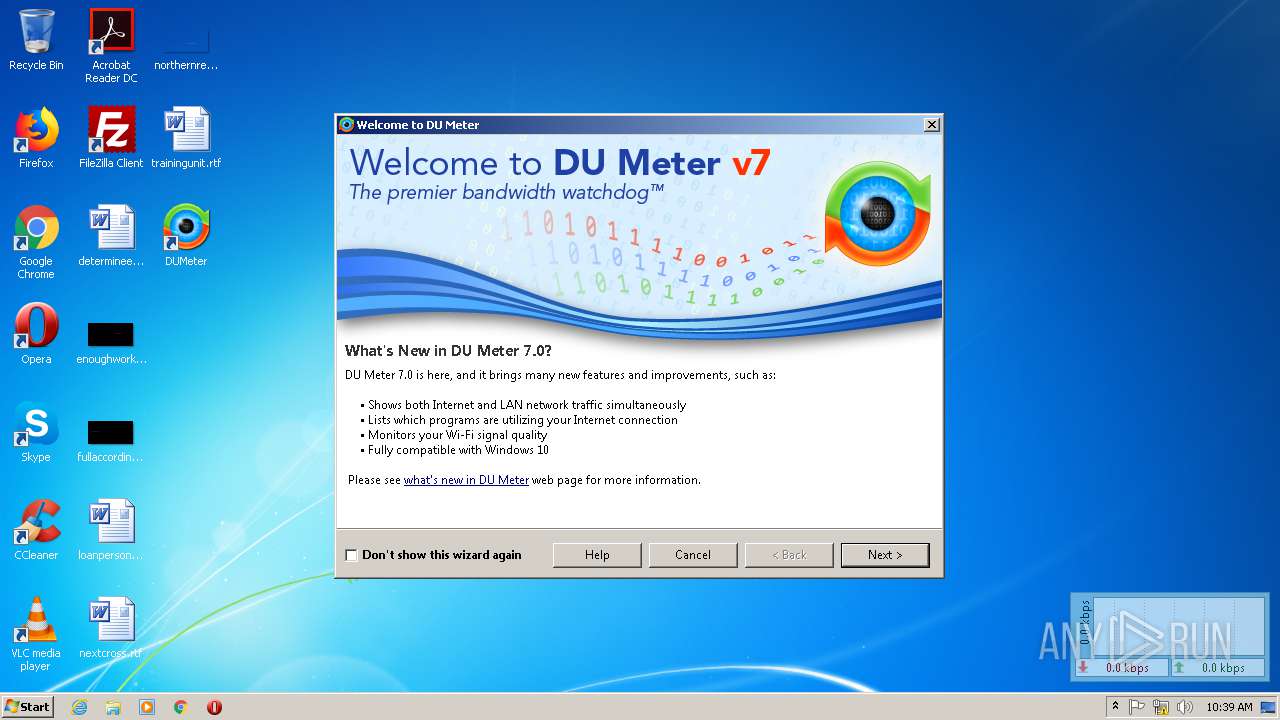Enable Don't show this wizard again
Screen dimensions: 1280x720
(x=351, y=555)
